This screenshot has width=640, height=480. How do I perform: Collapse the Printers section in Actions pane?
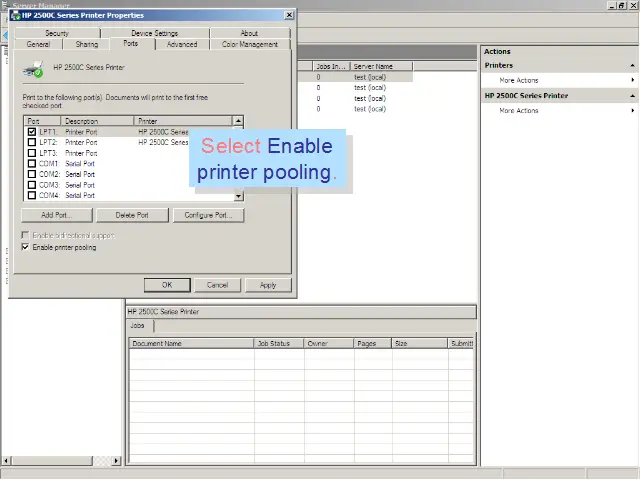[632, 65]
